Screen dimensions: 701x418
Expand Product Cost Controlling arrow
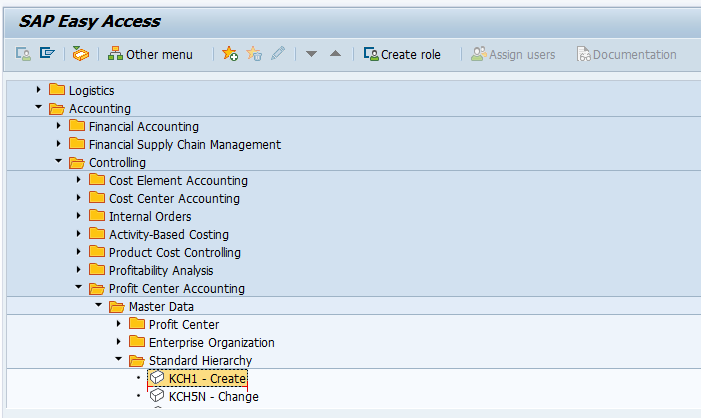[x=79, y=252]
